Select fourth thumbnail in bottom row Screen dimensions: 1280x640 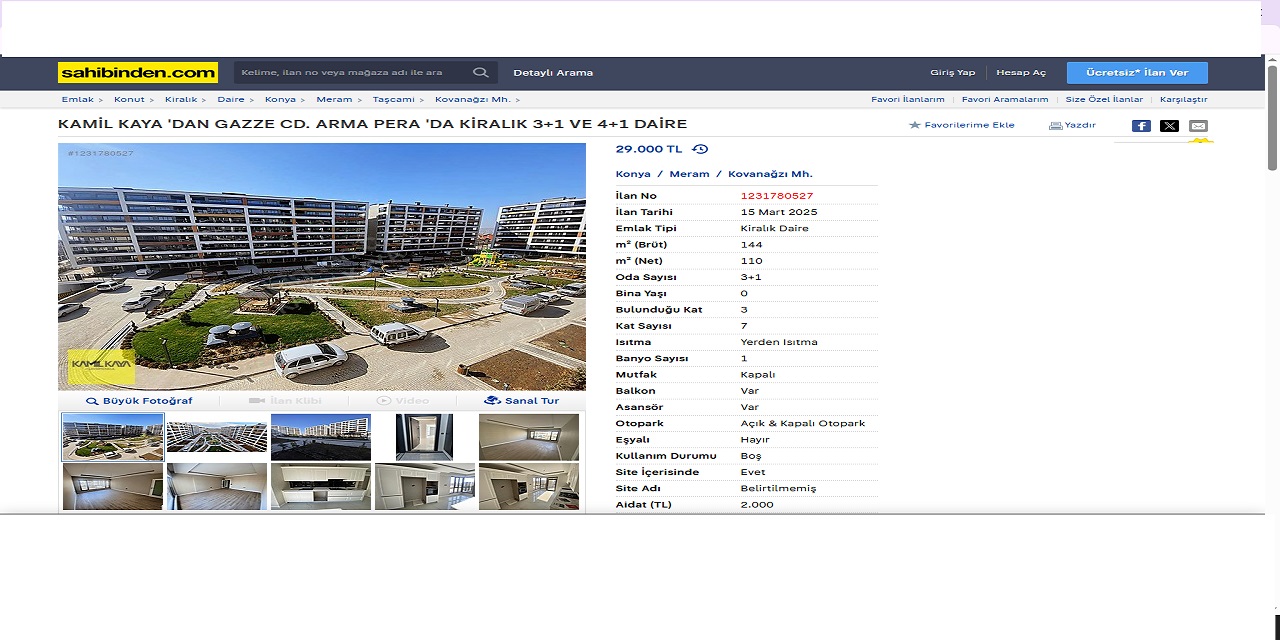pyautogui.click(x=425, y=487)
